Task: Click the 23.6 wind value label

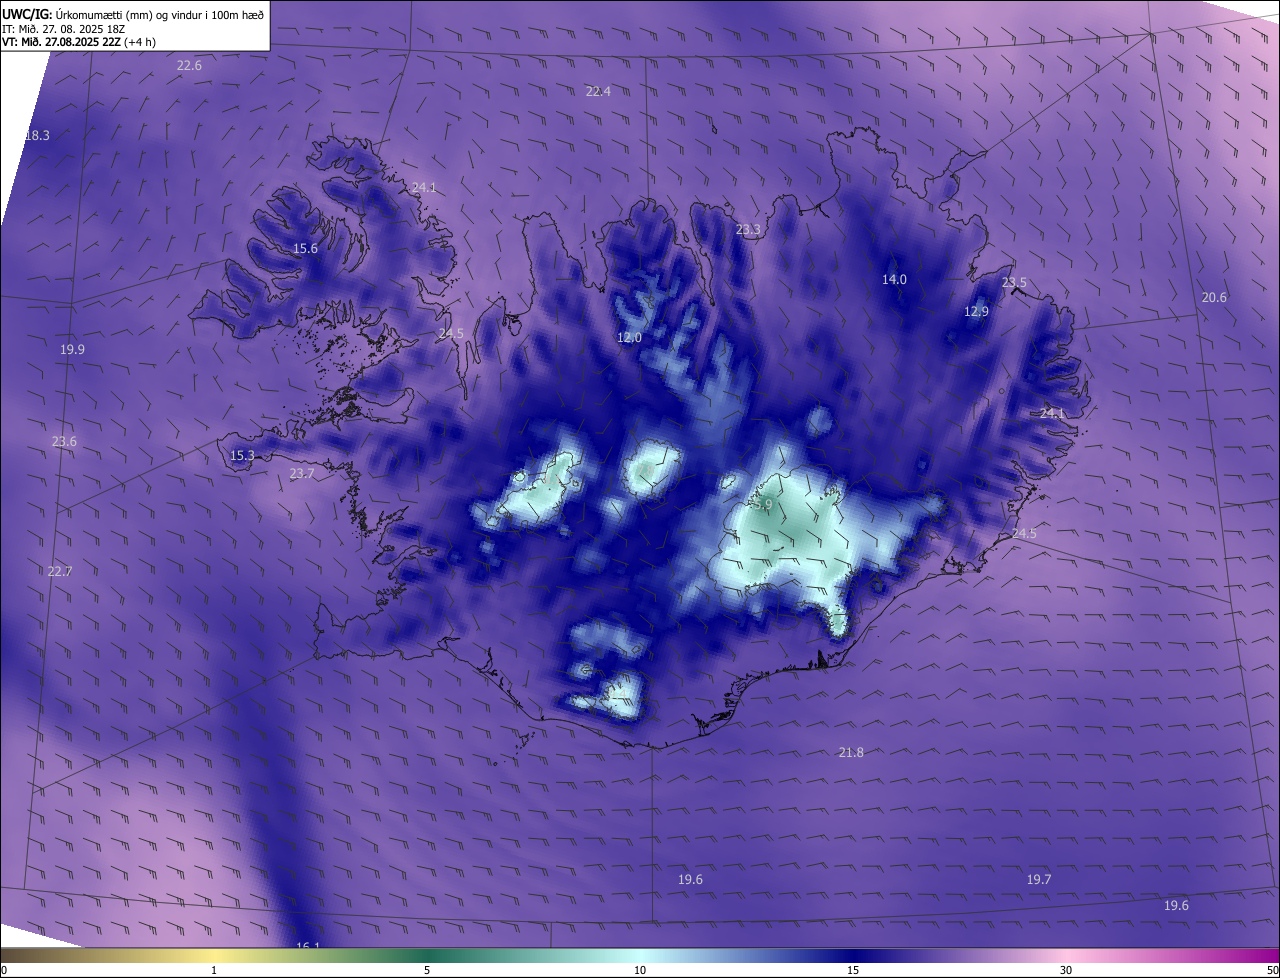Action: click(64, 441)
